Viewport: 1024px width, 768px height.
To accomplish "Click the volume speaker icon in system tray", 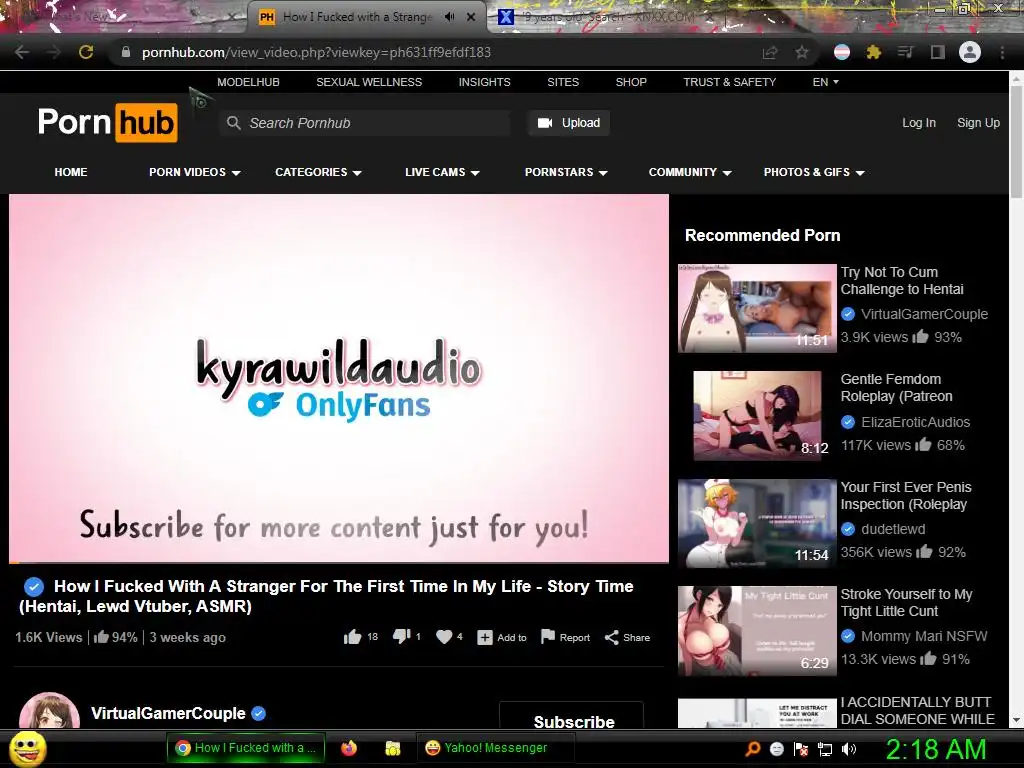I will tap(849, 749).
